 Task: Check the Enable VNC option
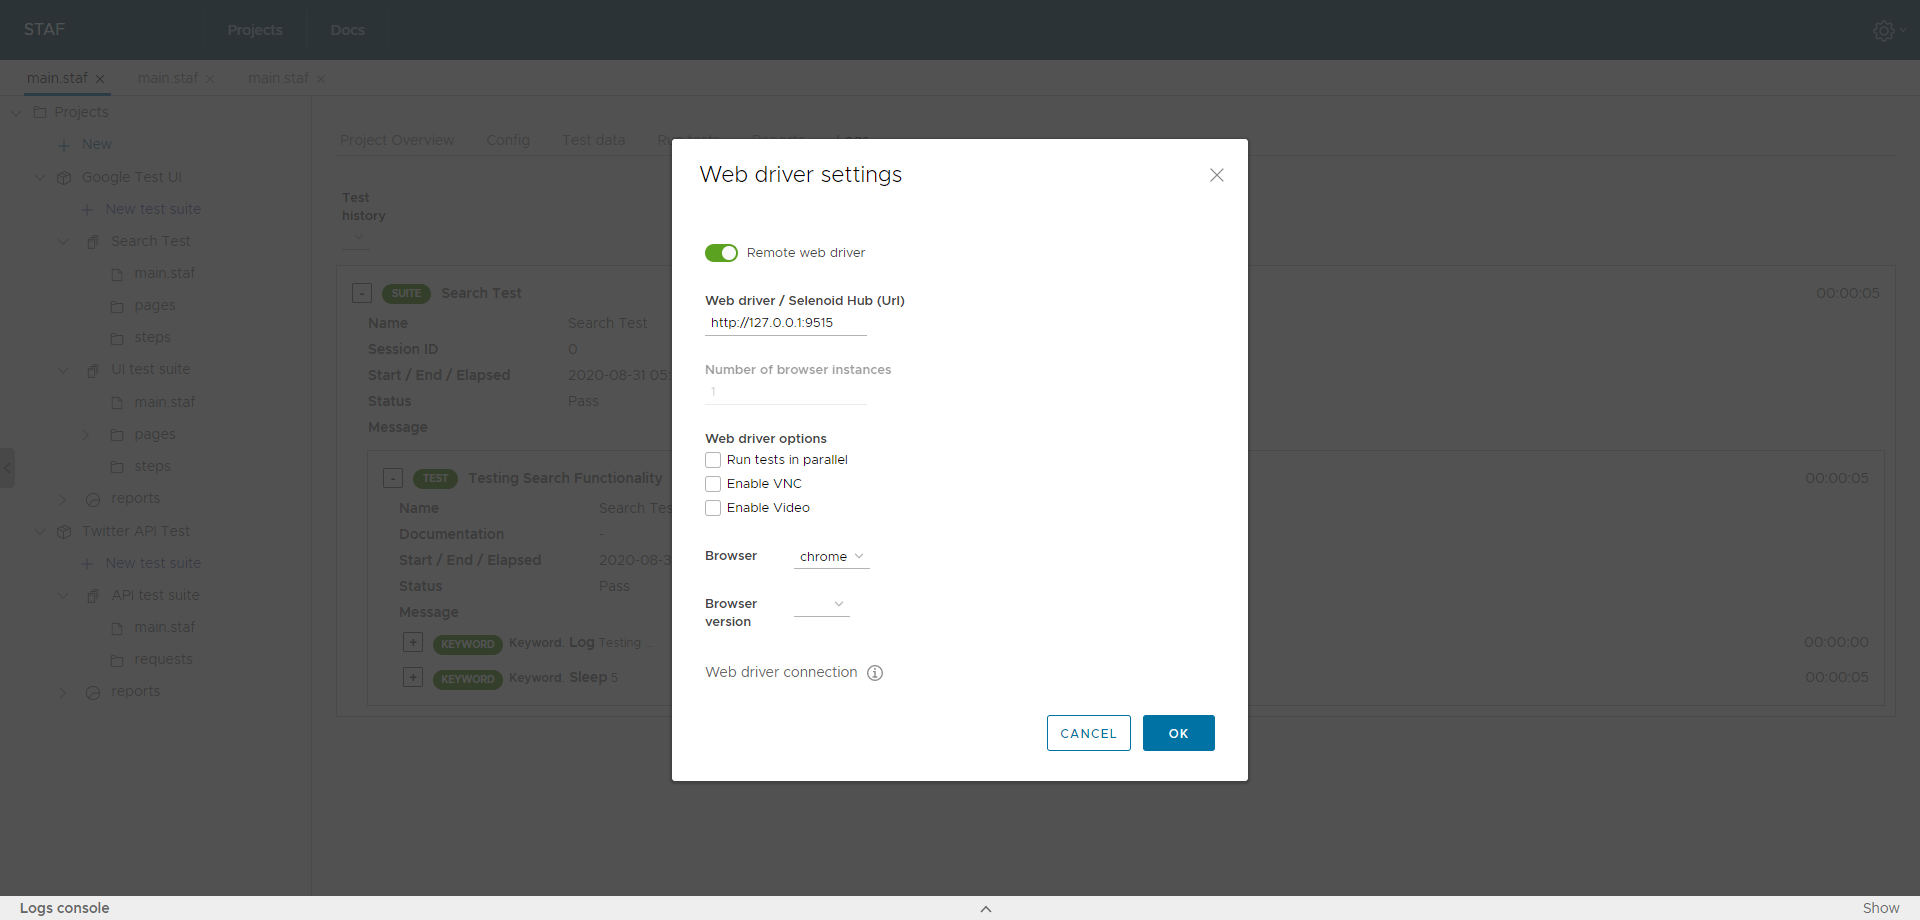coord(713,484)
